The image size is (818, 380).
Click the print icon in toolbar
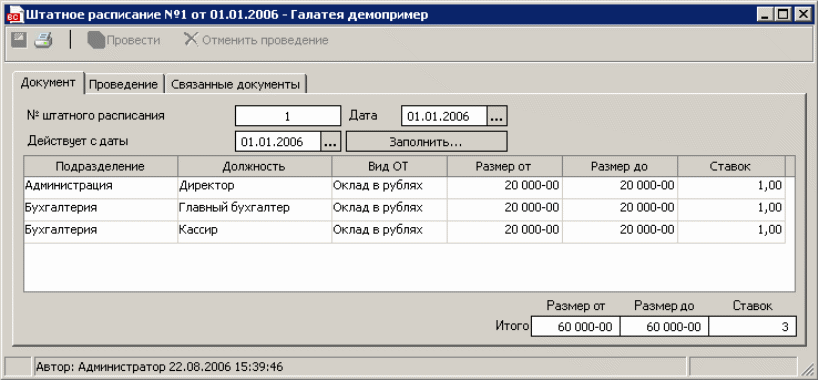click(x=43, y=40)
